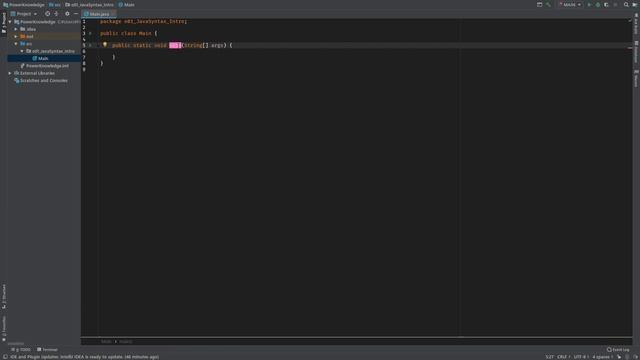Expand the out folder node
The image size is (640, 360).
point(16,36)
